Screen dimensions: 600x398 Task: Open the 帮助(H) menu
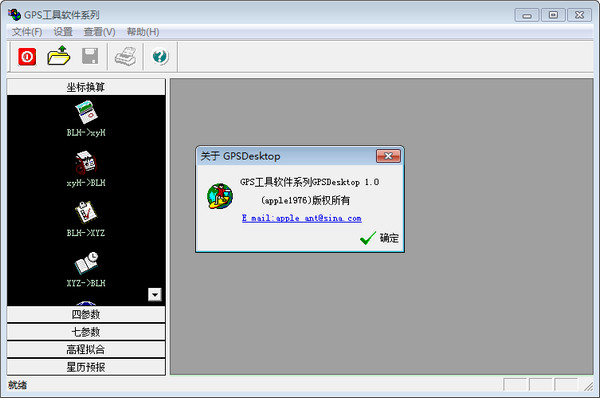tap(143, 32)
